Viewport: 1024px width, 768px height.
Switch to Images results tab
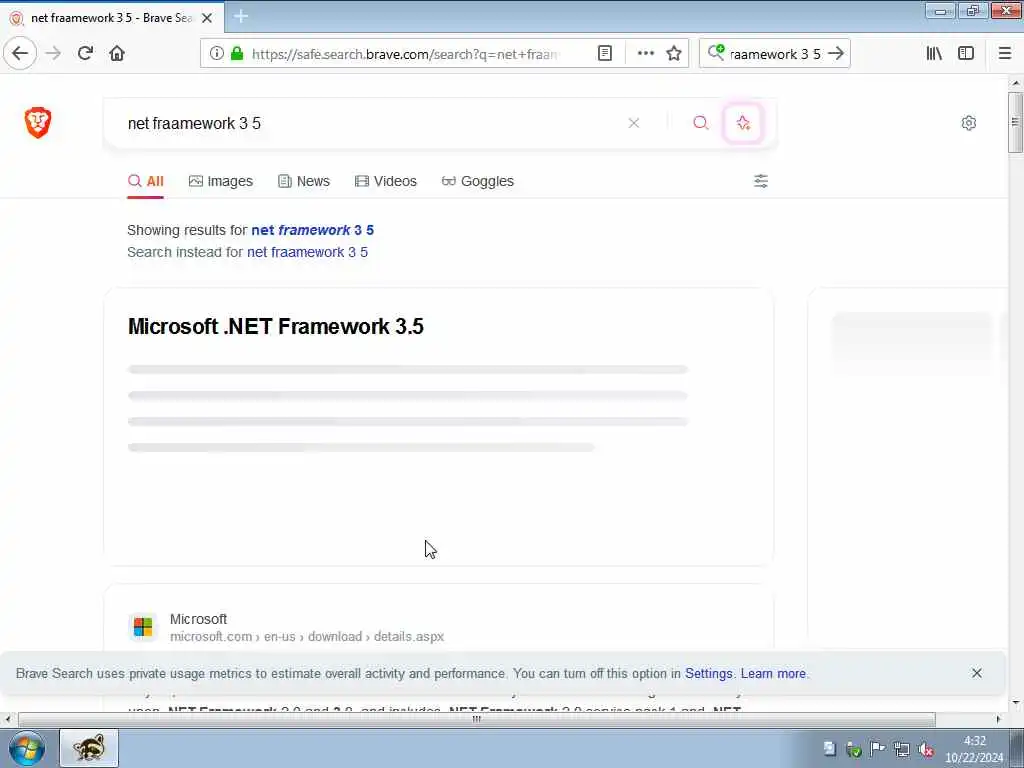221,181
